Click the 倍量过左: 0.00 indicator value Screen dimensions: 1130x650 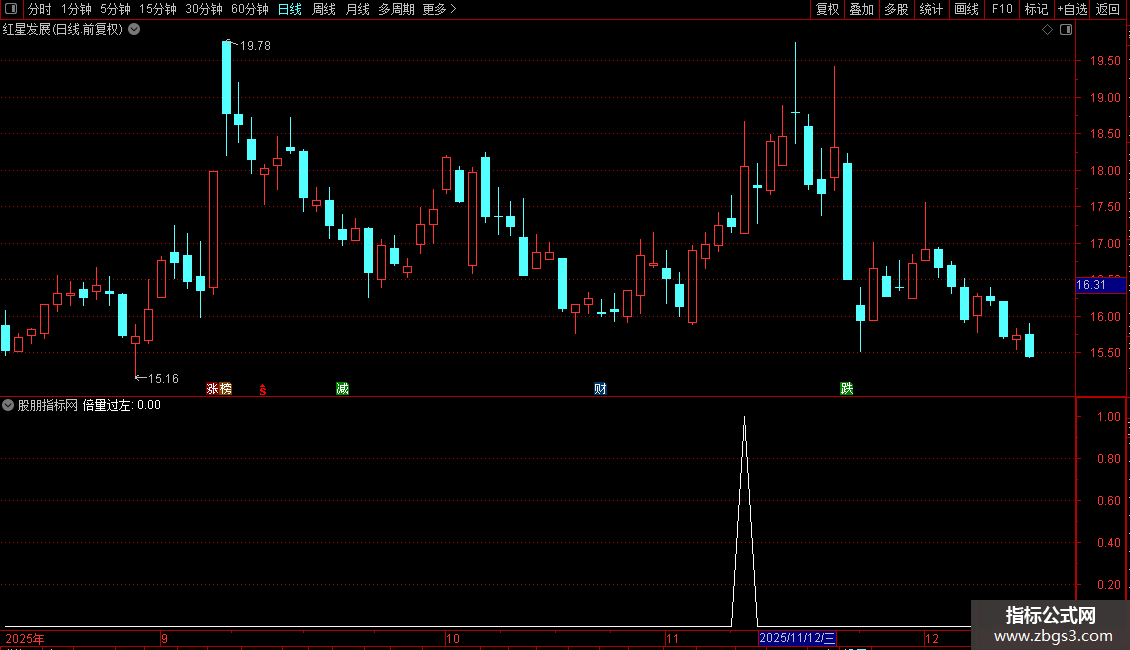click(x=122, y=405)
